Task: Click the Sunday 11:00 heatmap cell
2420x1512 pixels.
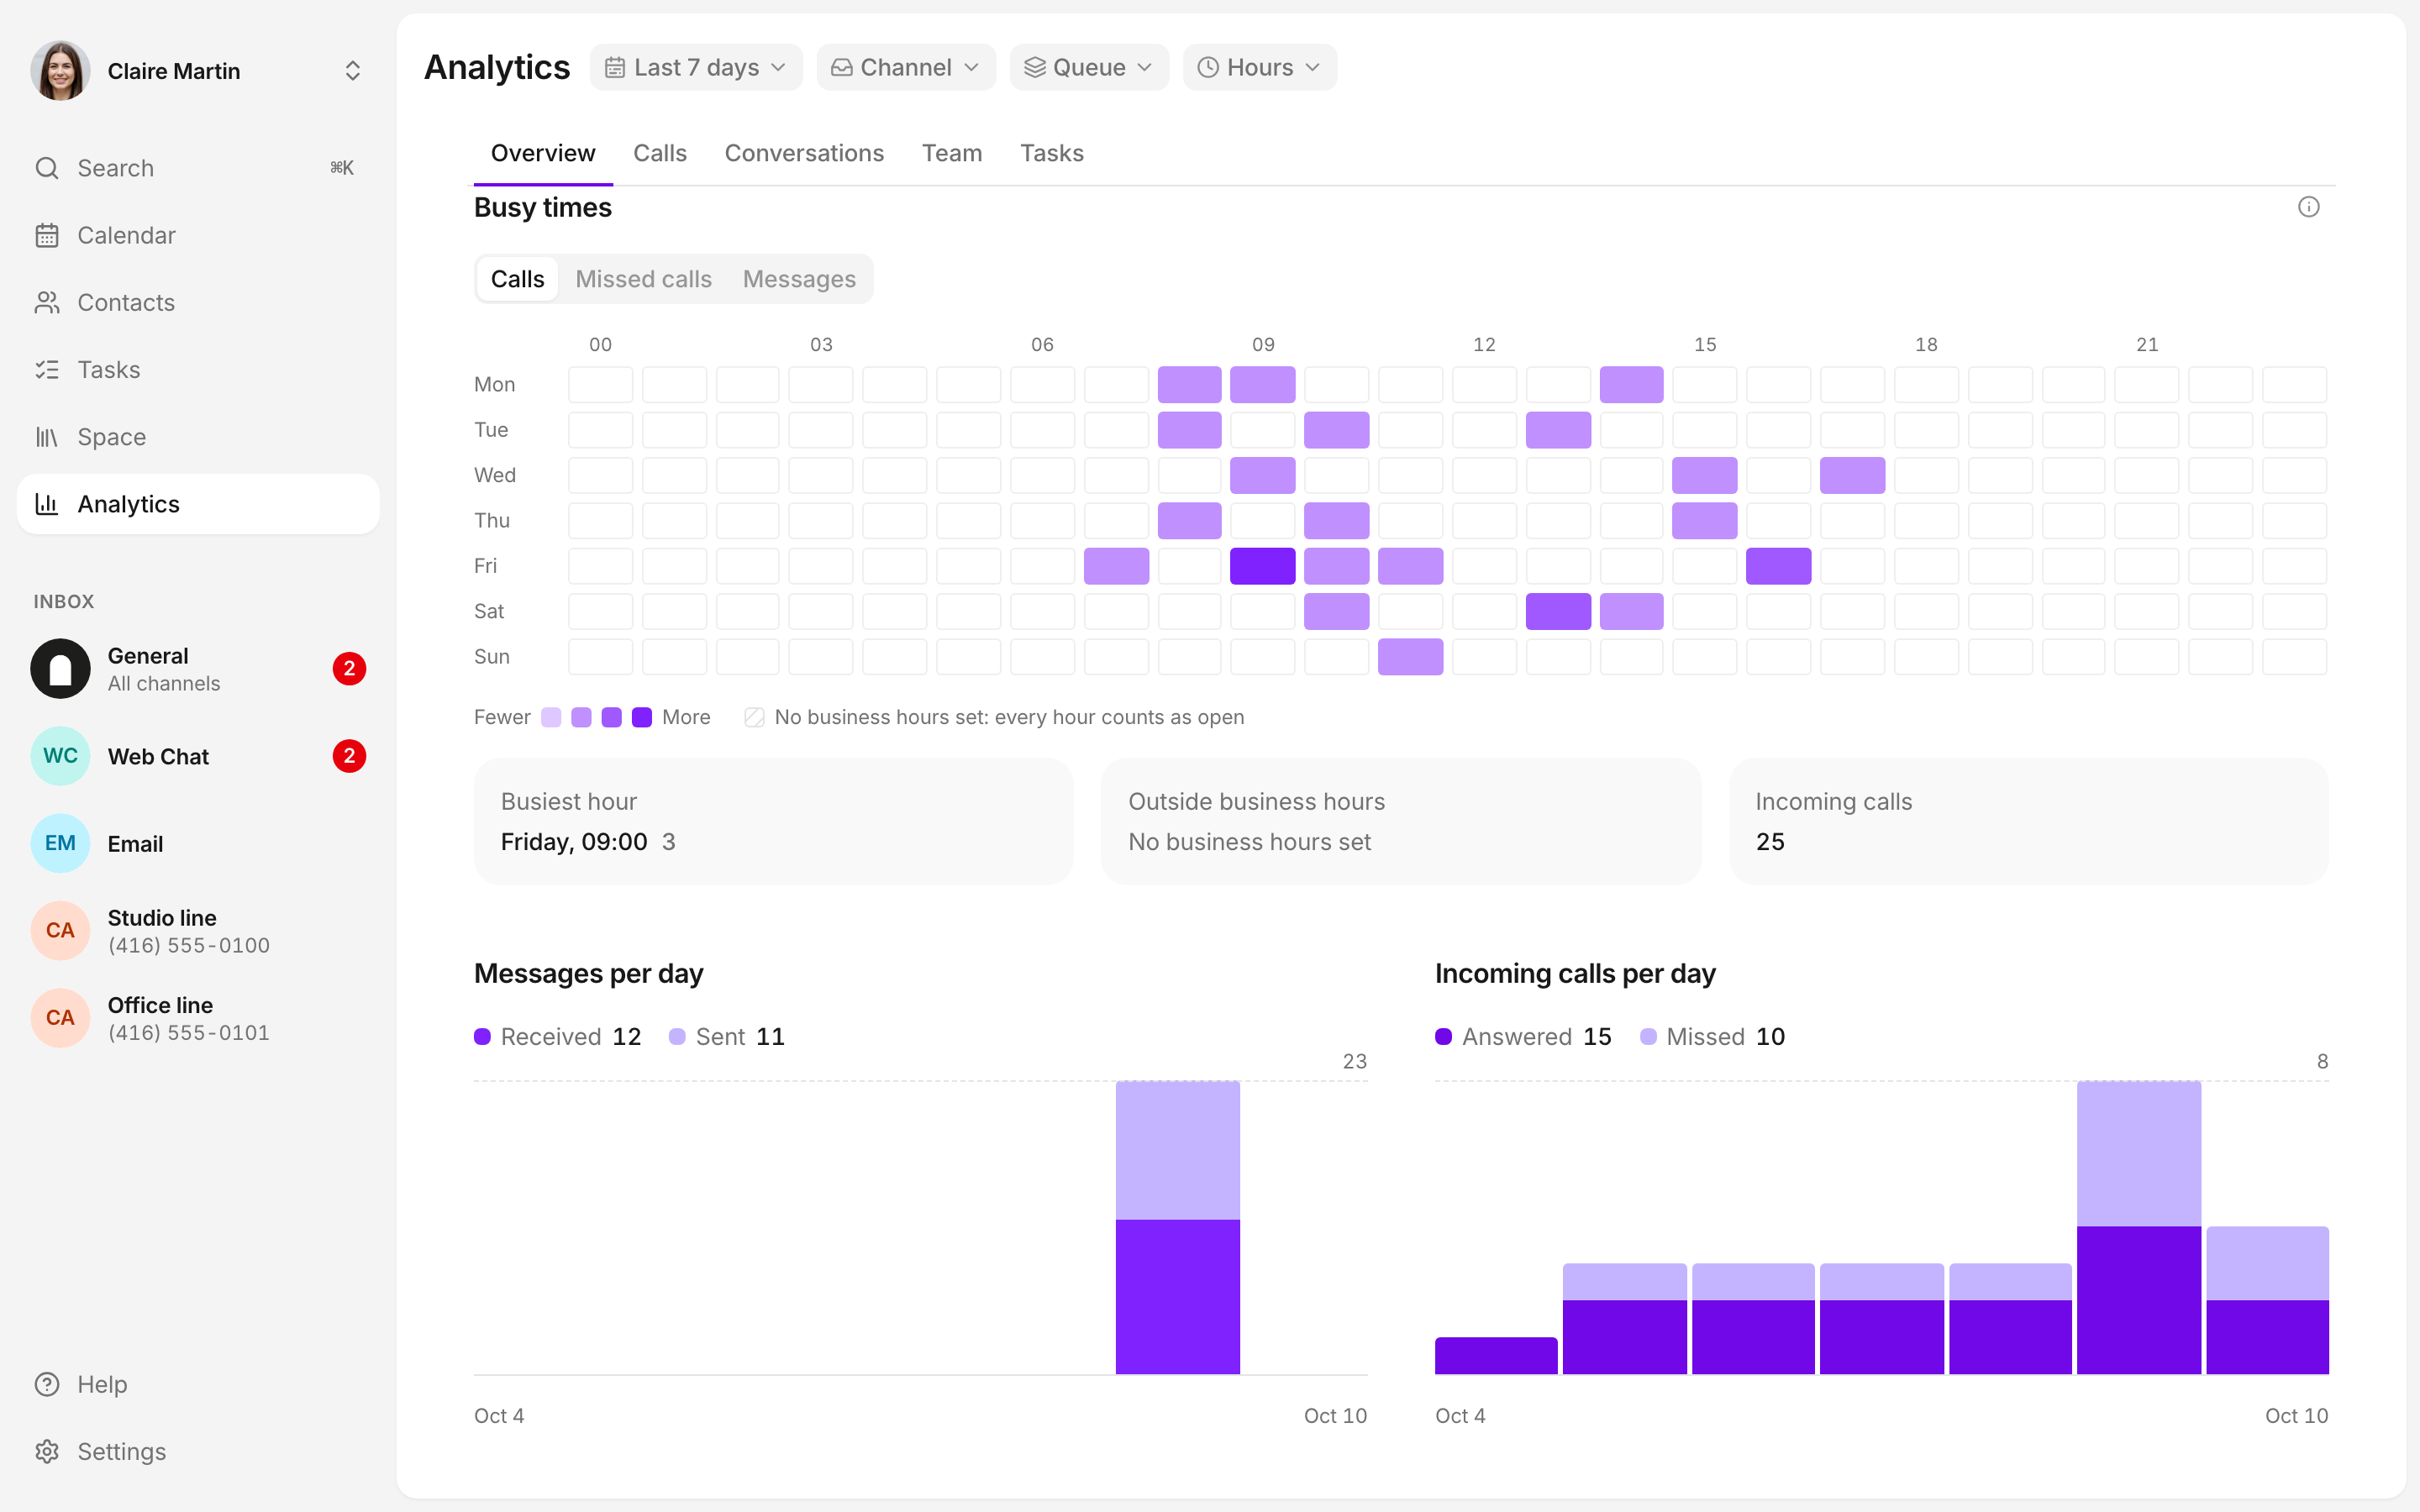Action: pos(1410,657)
